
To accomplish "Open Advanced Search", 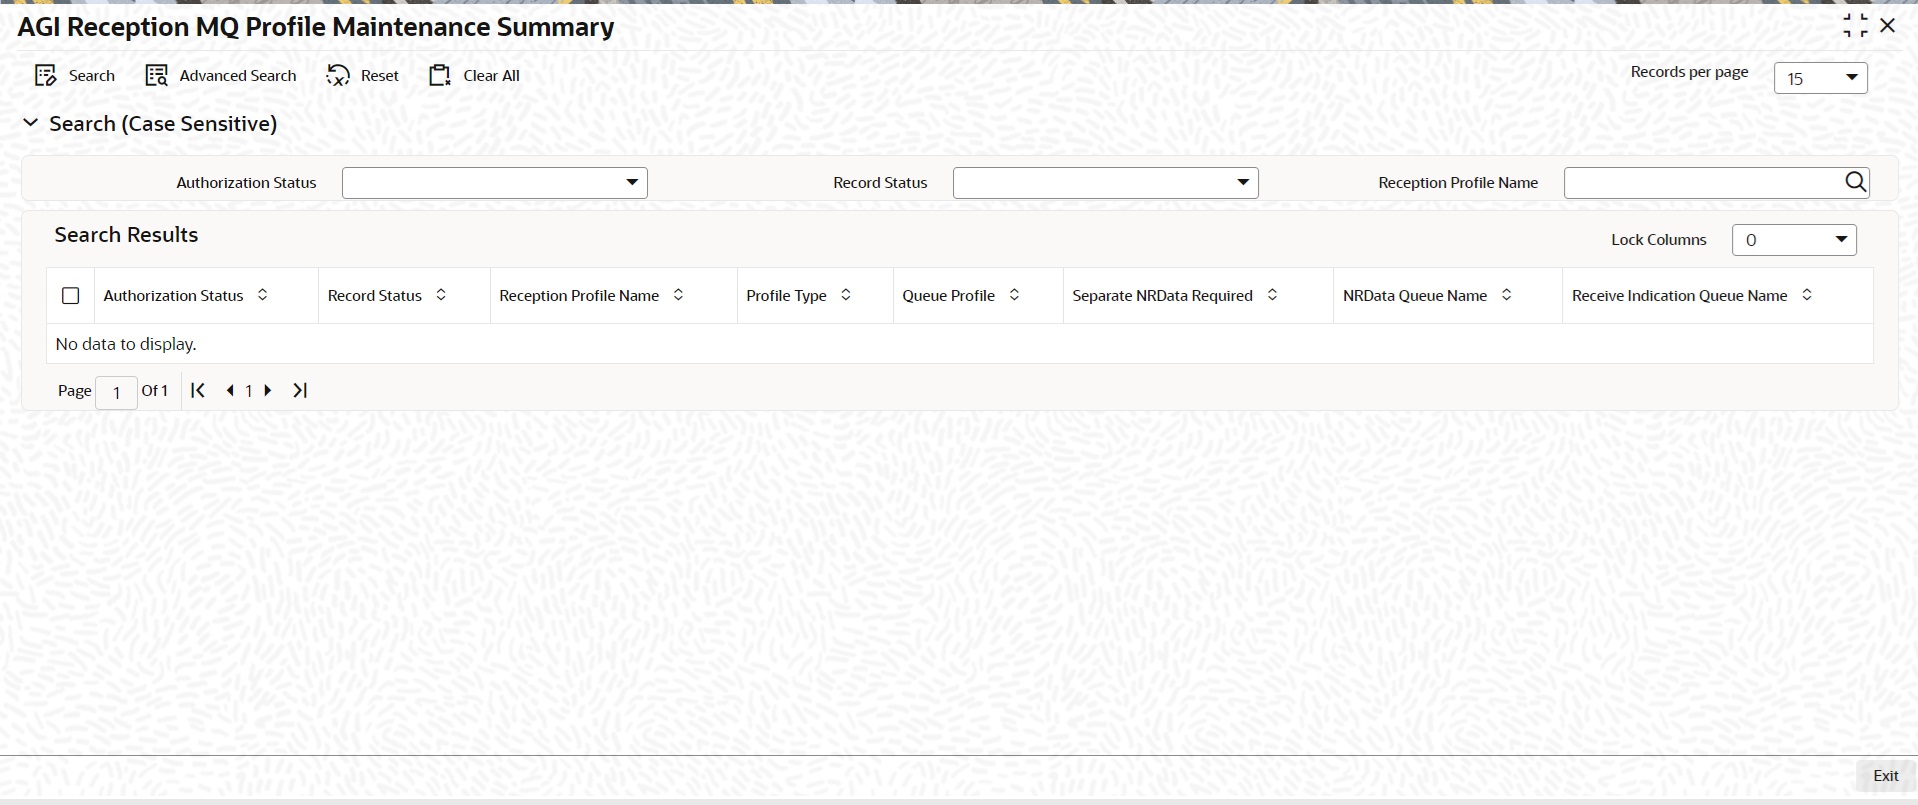I will tap(221, 76).
